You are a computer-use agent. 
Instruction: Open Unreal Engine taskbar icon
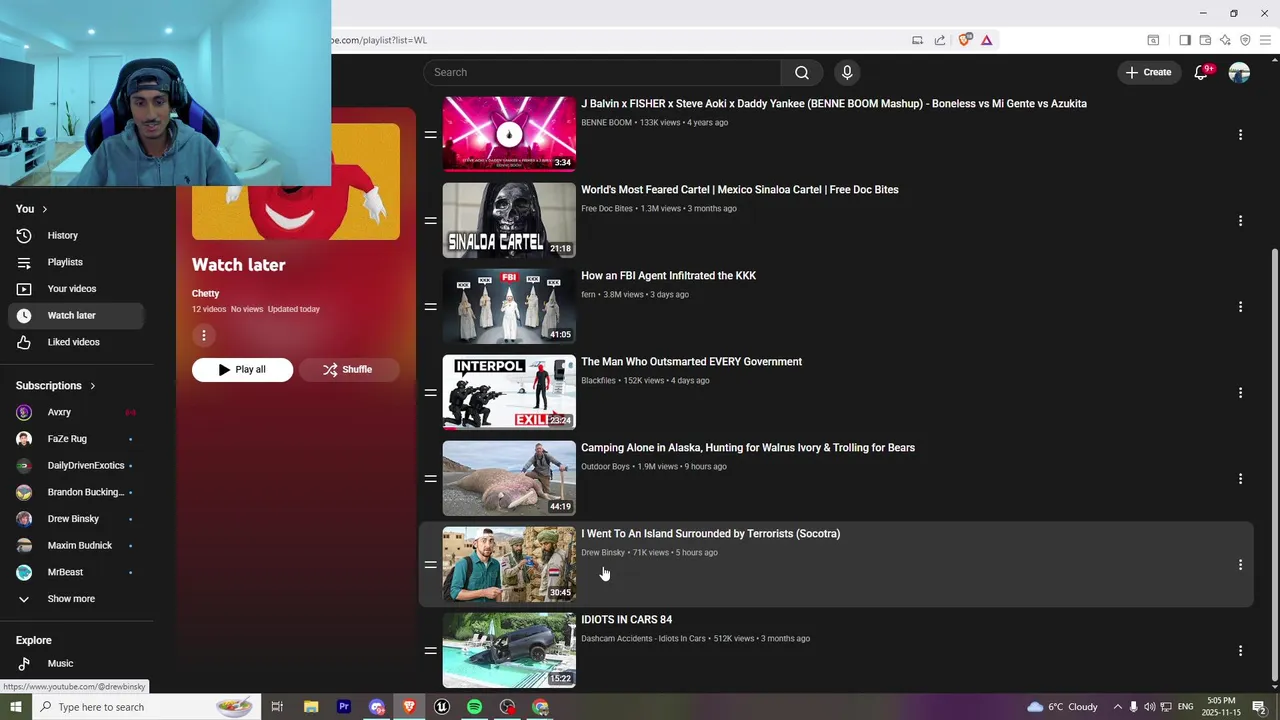pos(441,707)
